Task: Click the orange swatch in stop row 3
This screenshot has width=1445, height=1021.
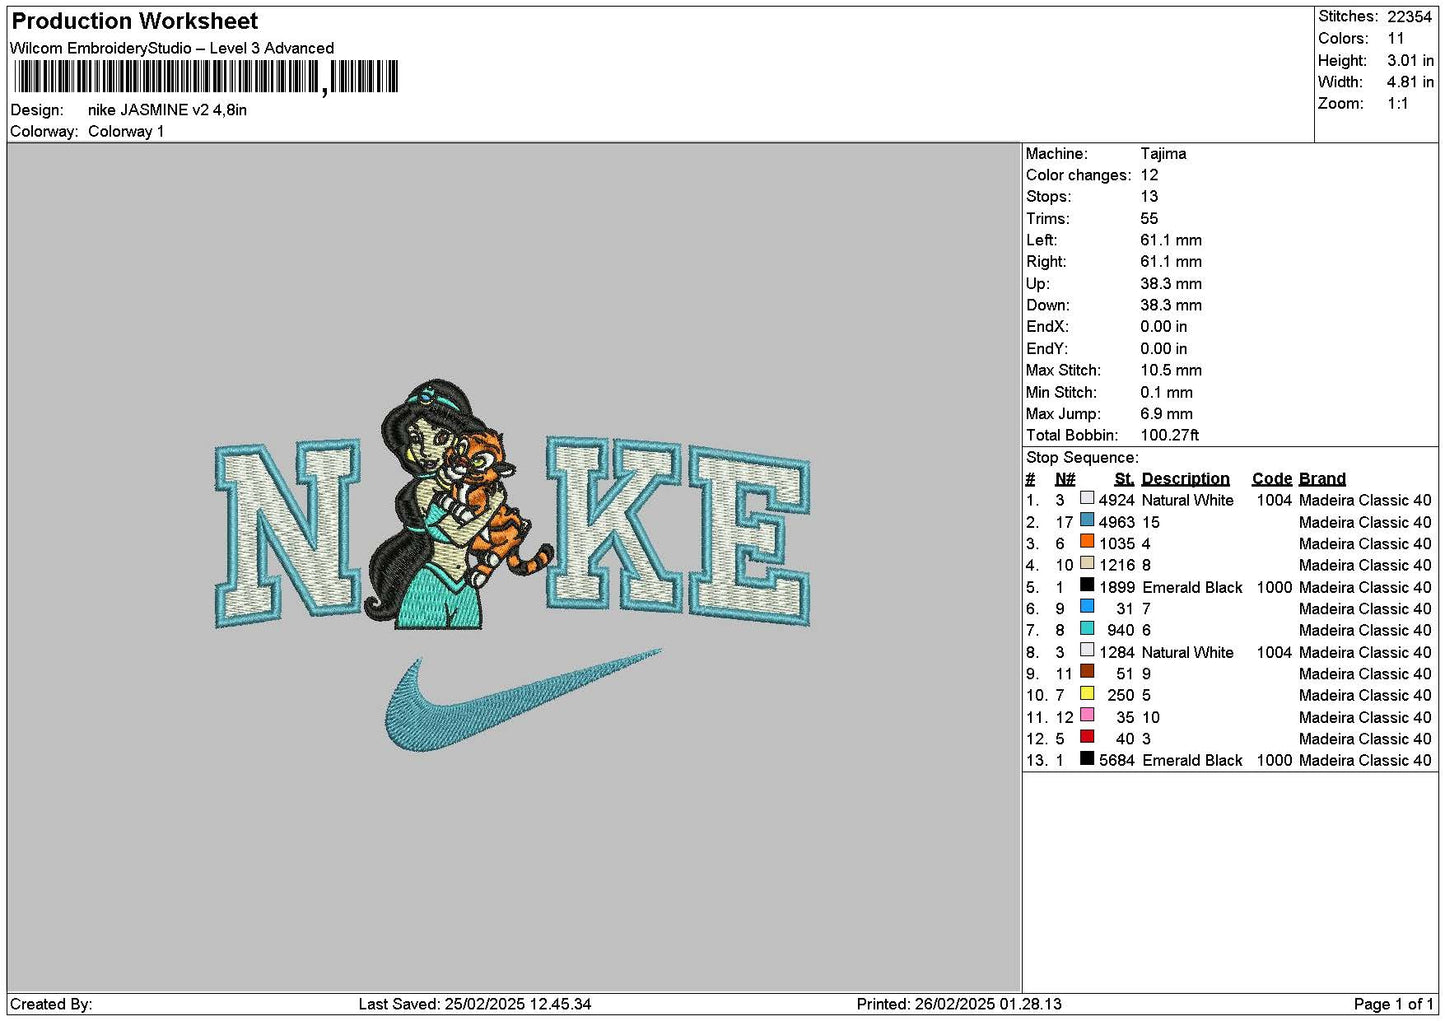Action: [x=1087, y=542]
